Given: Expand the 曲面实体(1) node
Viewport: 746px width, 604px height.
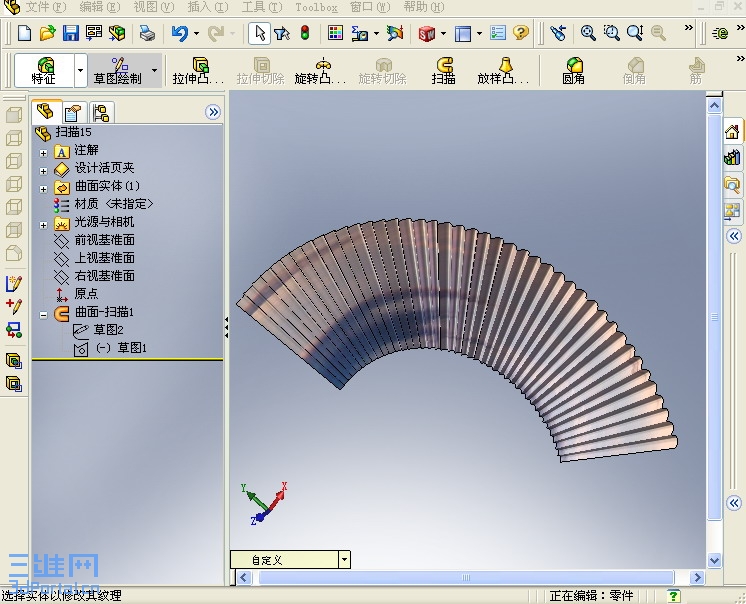Looking at the screenshot, I should pos(43,189).
